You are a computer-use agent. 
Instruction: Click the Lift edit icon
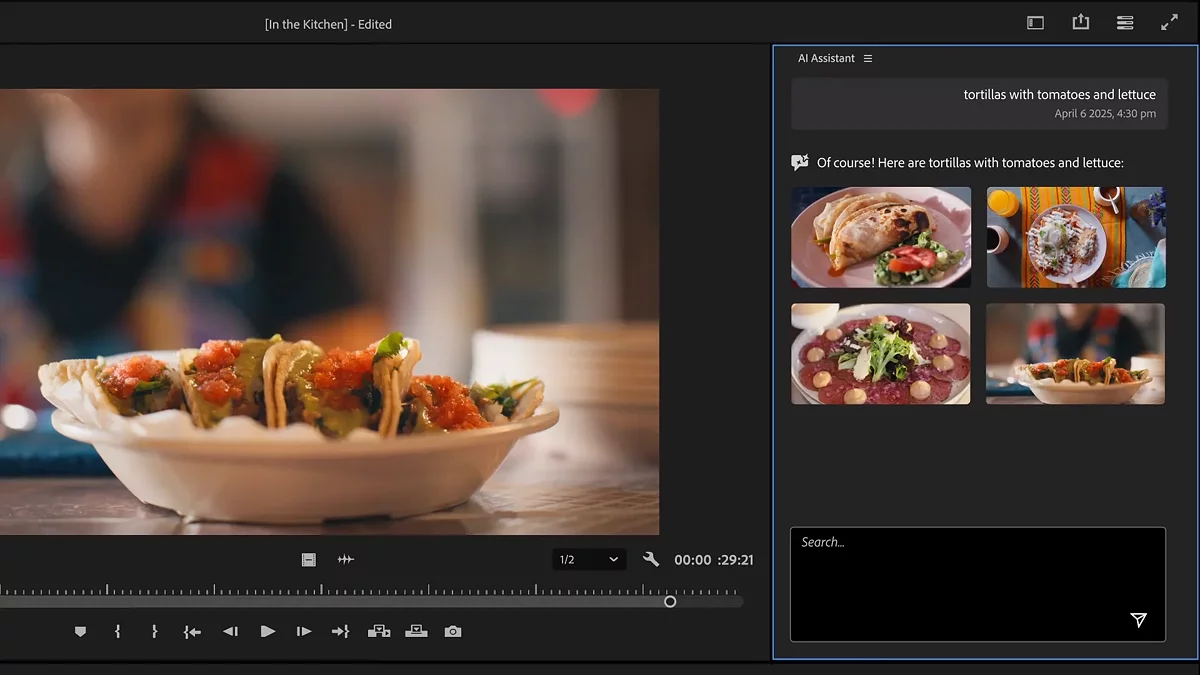tap(379, 632)
